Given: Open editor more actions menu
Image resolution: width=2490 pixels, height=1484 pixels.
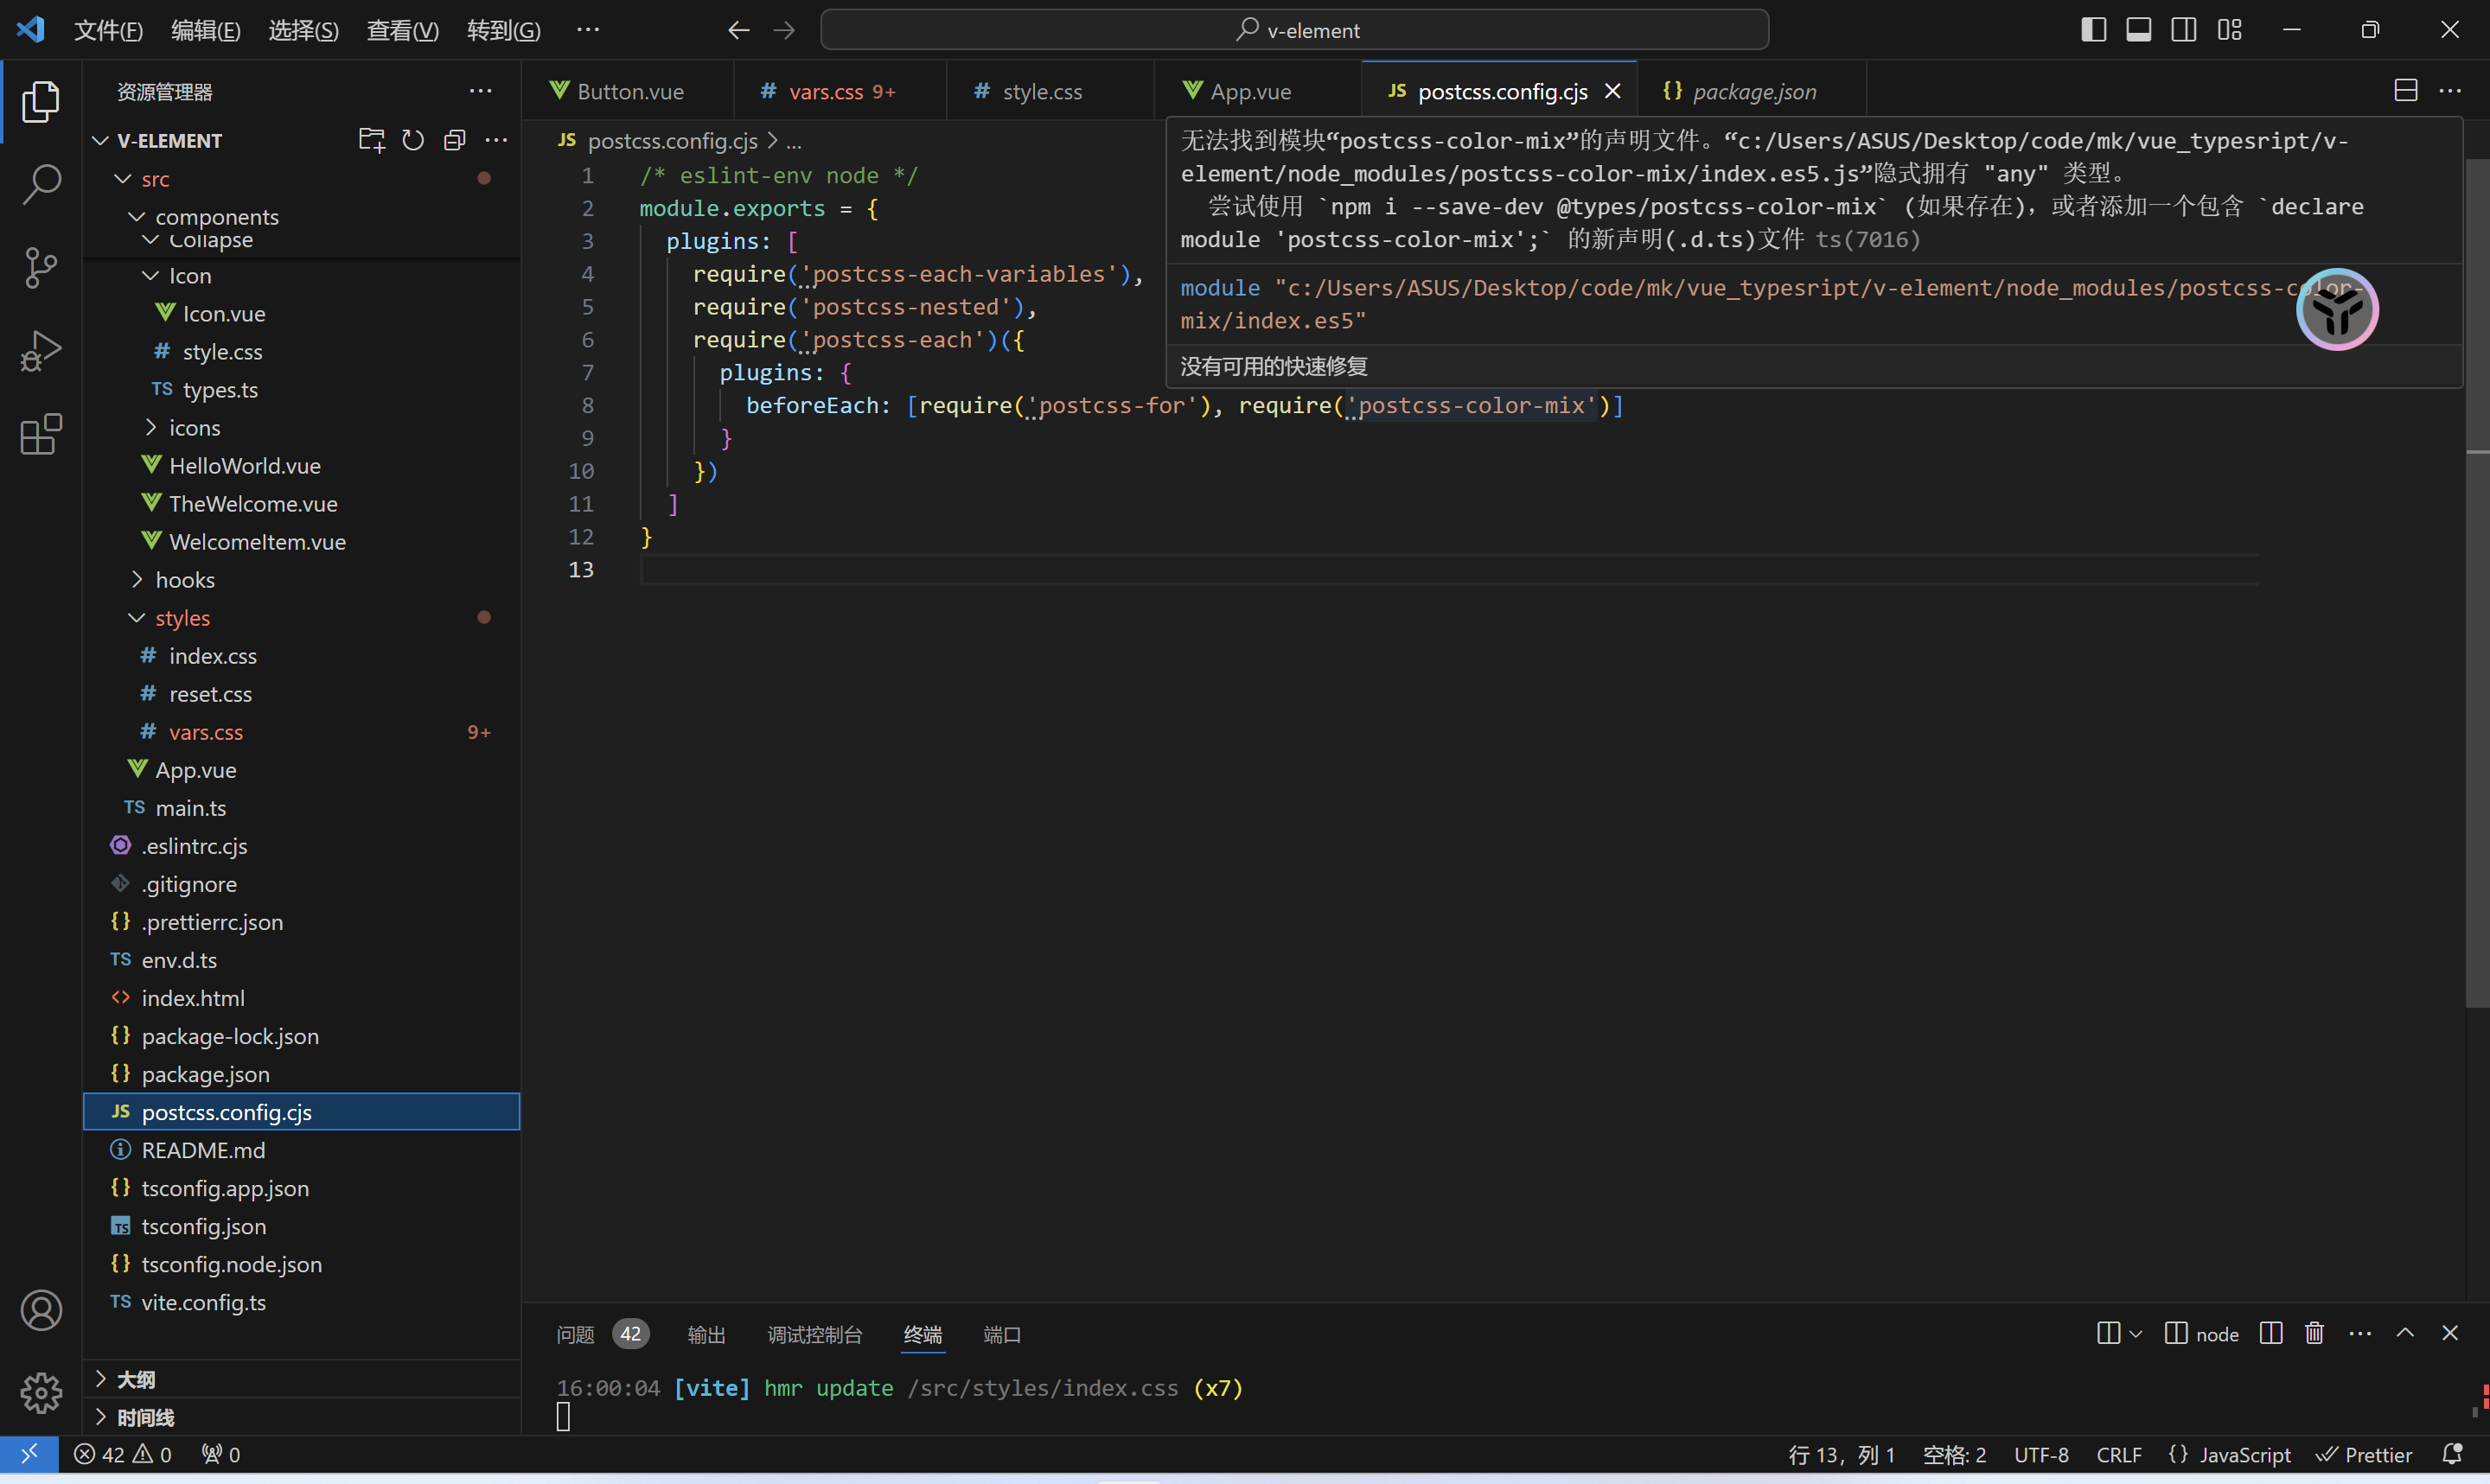Looking at the screenshot, I should tap(2450, 90).
